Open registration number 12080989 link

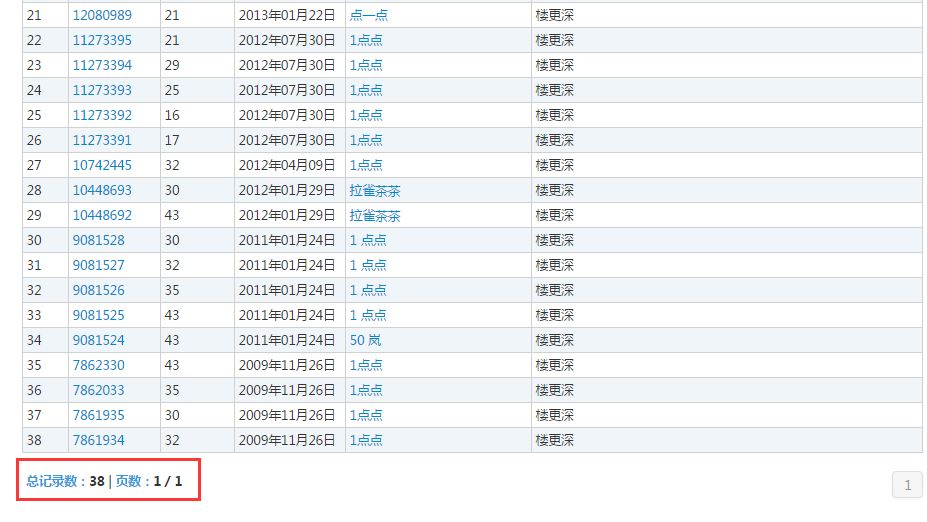click(x=102, y=15)
